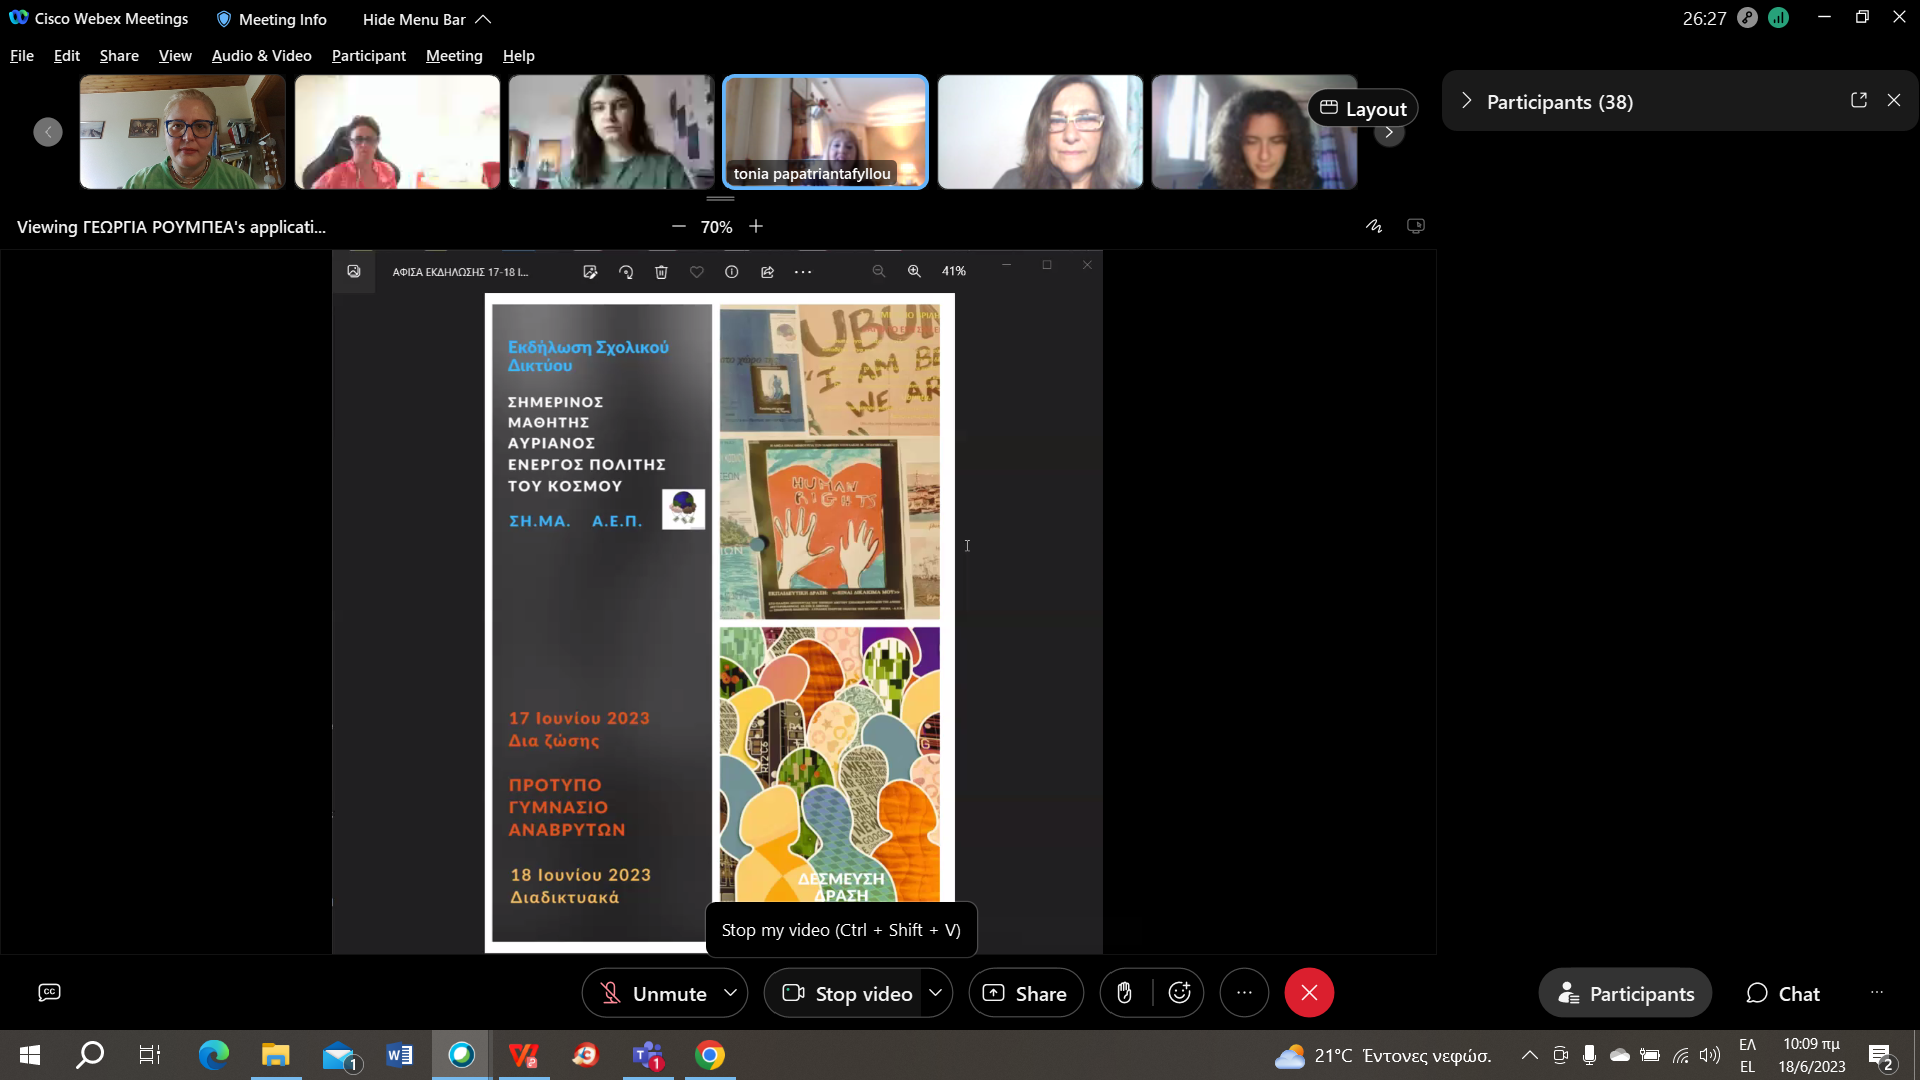The height and width of the screenshot is (1080, 1920).
Task: Collapse the Participants (38) panel chevron
Action: pyautogui.click(x=1466, y=101)
